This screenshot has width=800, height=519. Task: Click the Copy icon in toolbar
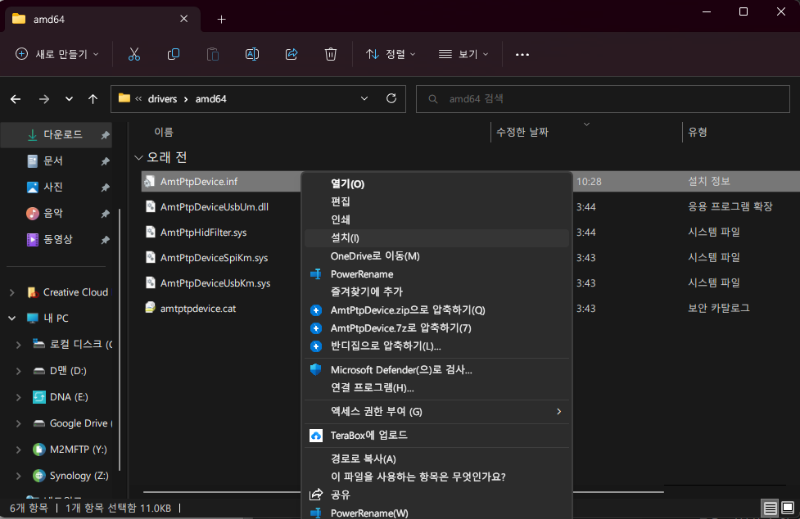coord(173,54)
